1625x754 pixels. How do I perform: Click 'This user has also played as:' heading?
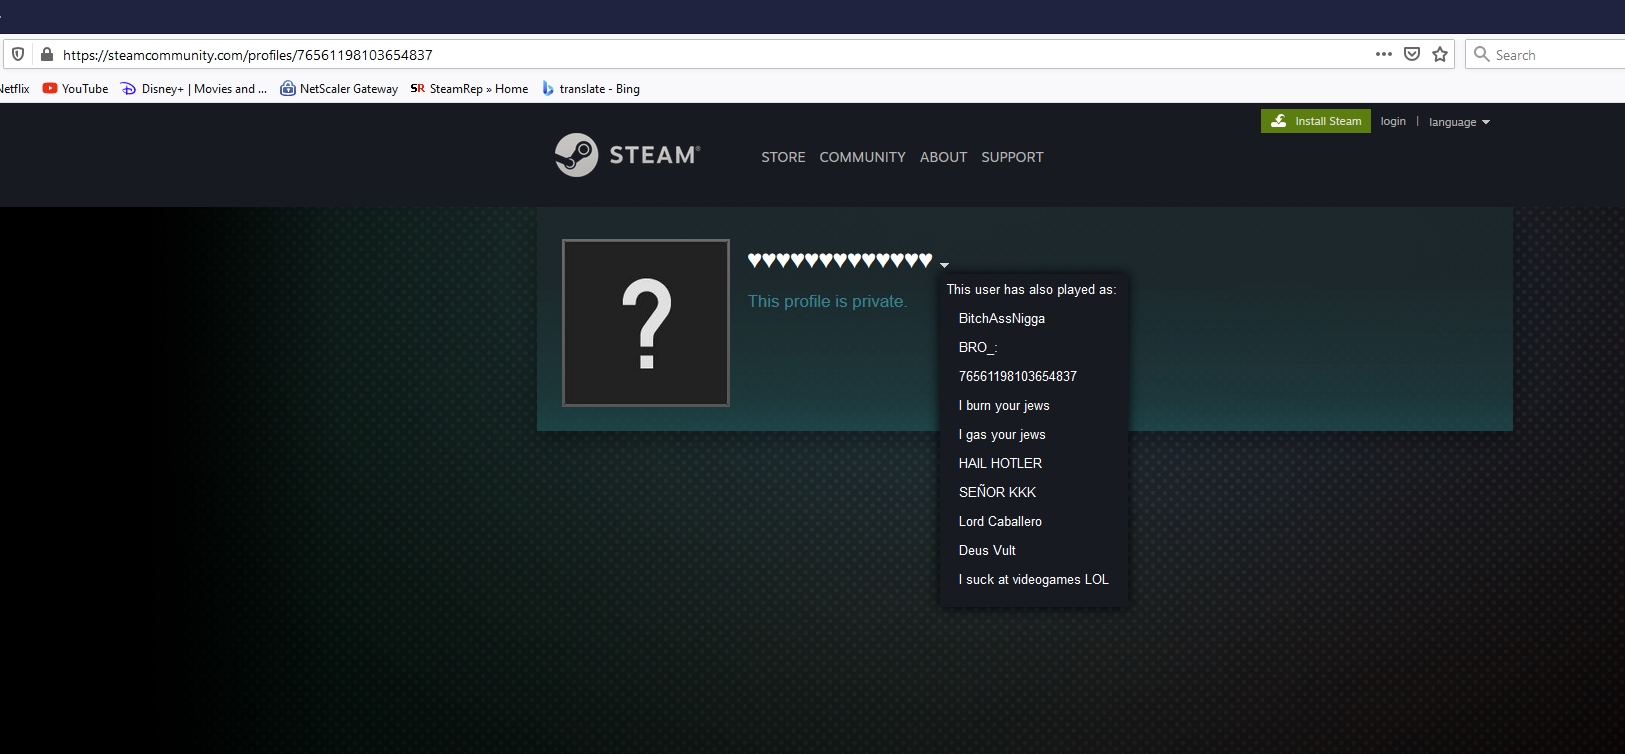pos(1031,289)
